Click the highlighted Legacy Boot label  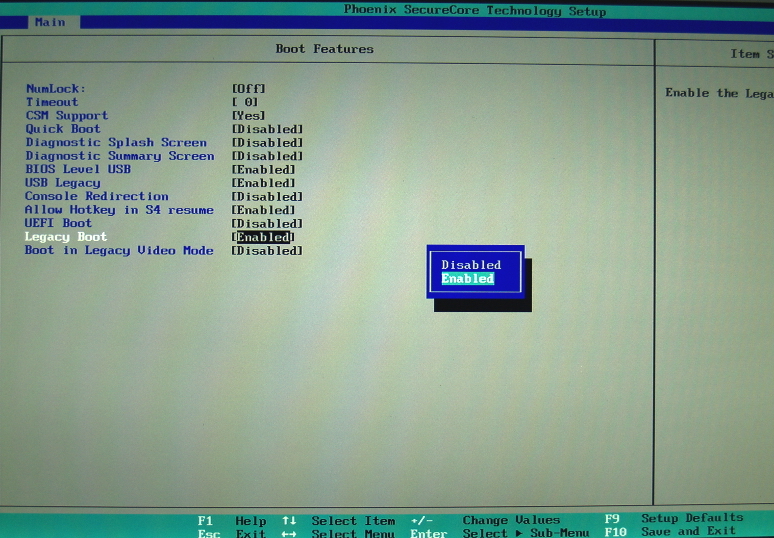66,237
